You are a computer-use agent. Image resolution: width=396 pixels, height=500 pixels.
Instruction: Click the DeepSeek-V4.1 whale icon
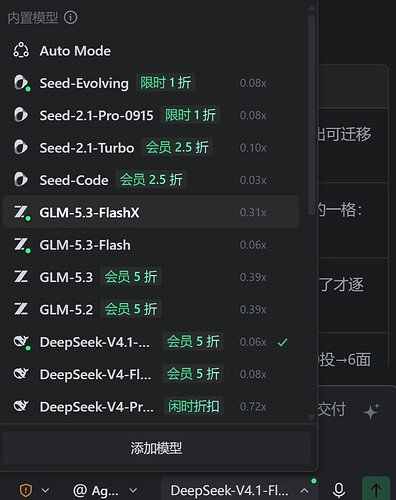point(22,342)
